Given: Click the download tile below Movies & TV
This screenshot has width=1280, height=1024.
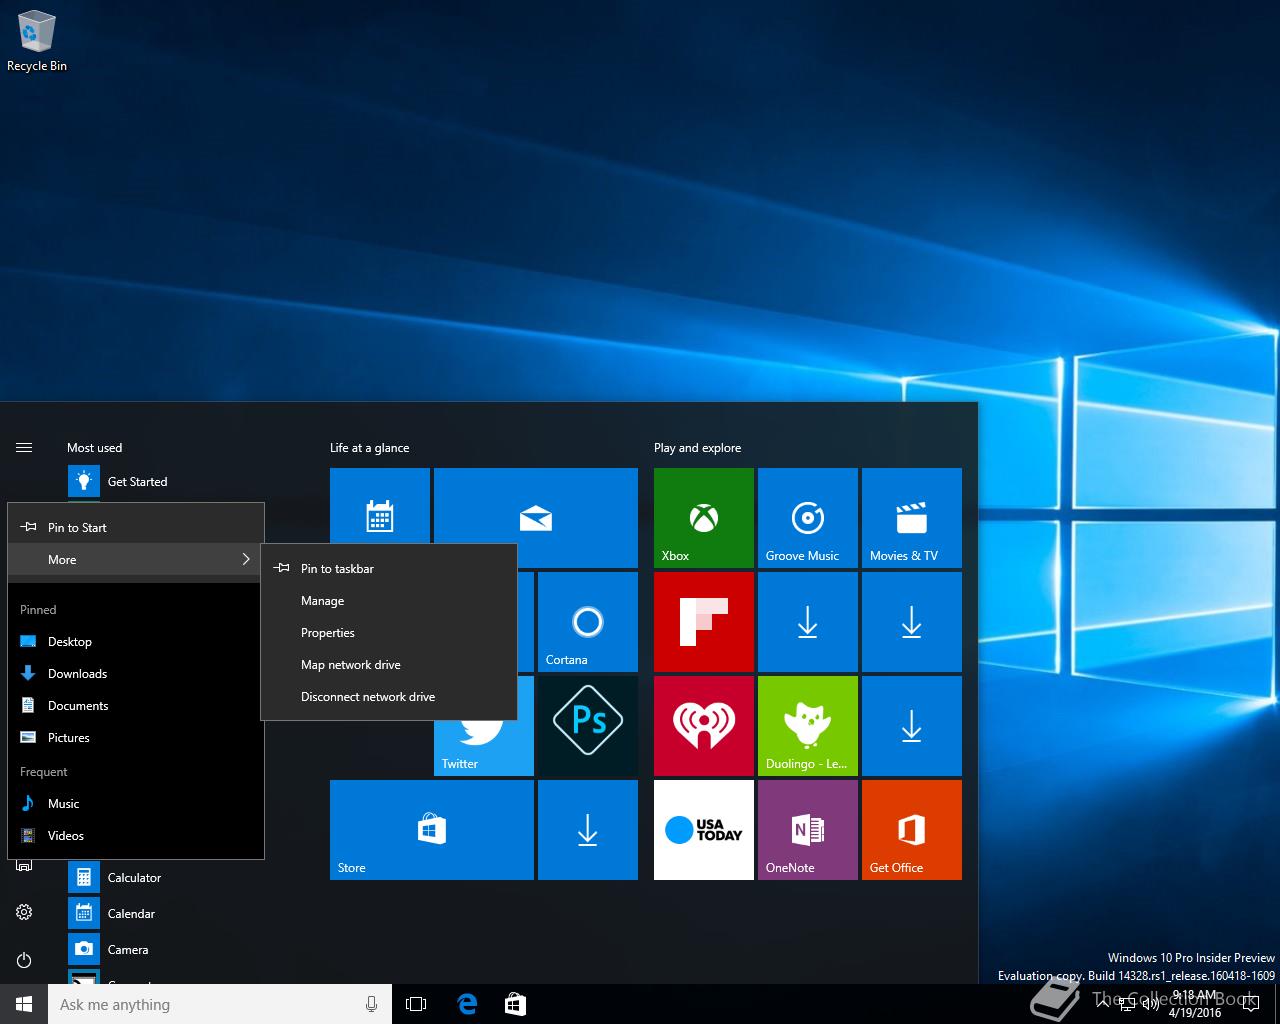Looking at the screenshot, I should click(x=912, y=622).
